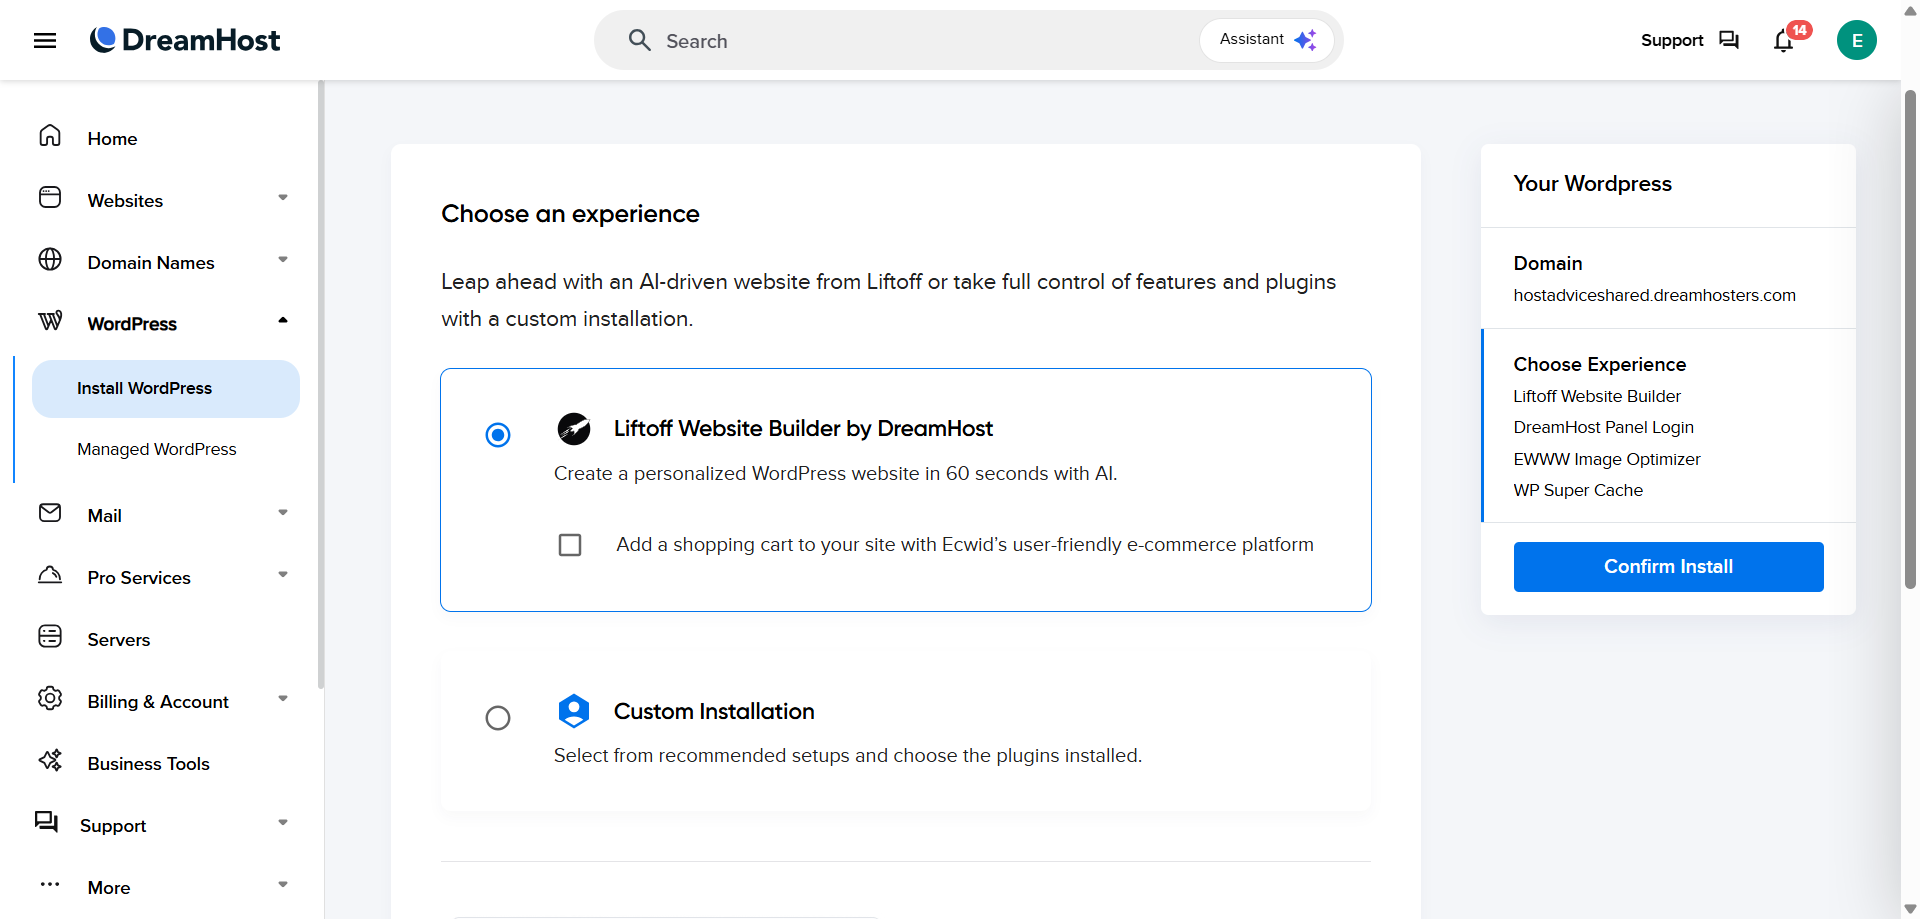Click the search magnifier icon
This screenshot has width=1920, height=919.
pos(640,40)
